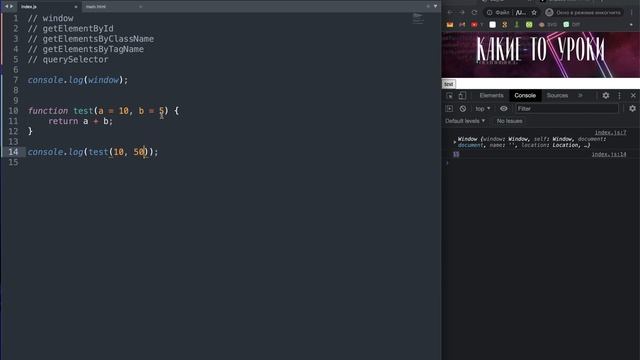
Task: Click the No Issues label
Action: click(509, 121)
